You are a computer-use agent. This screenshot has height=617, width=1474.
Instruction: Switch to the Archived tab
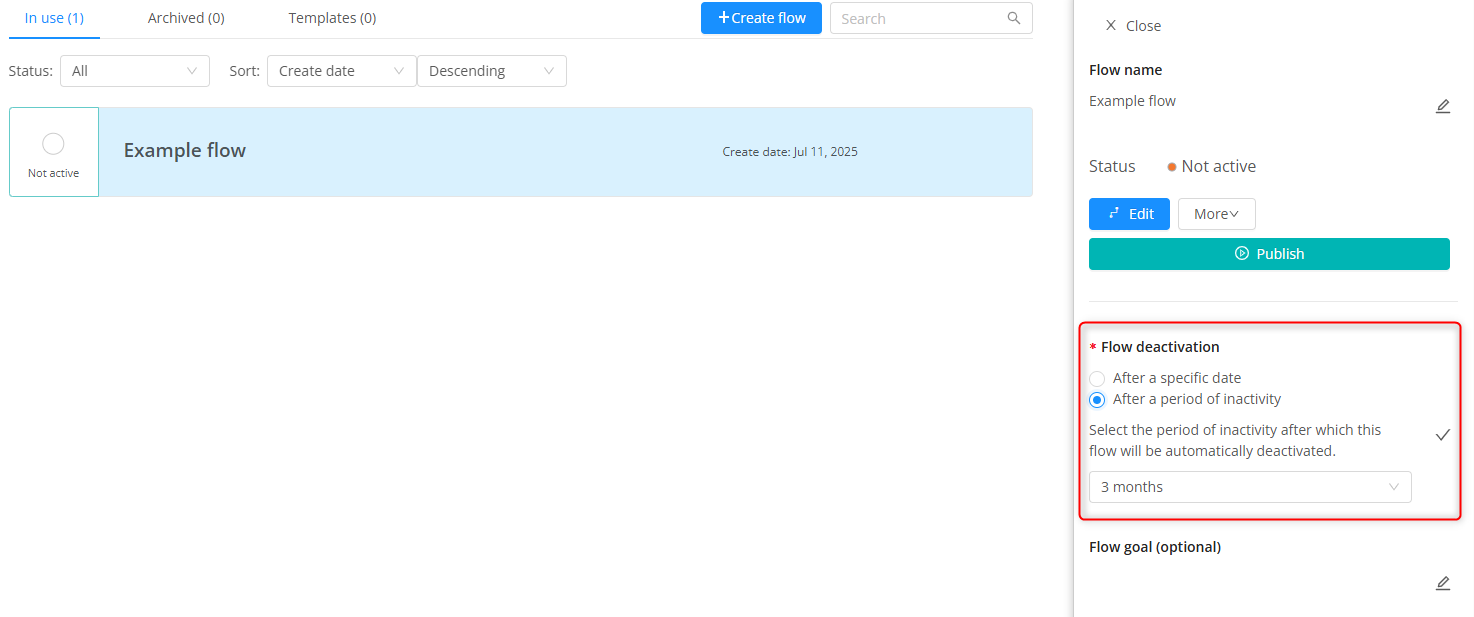(x=186, y=18)
